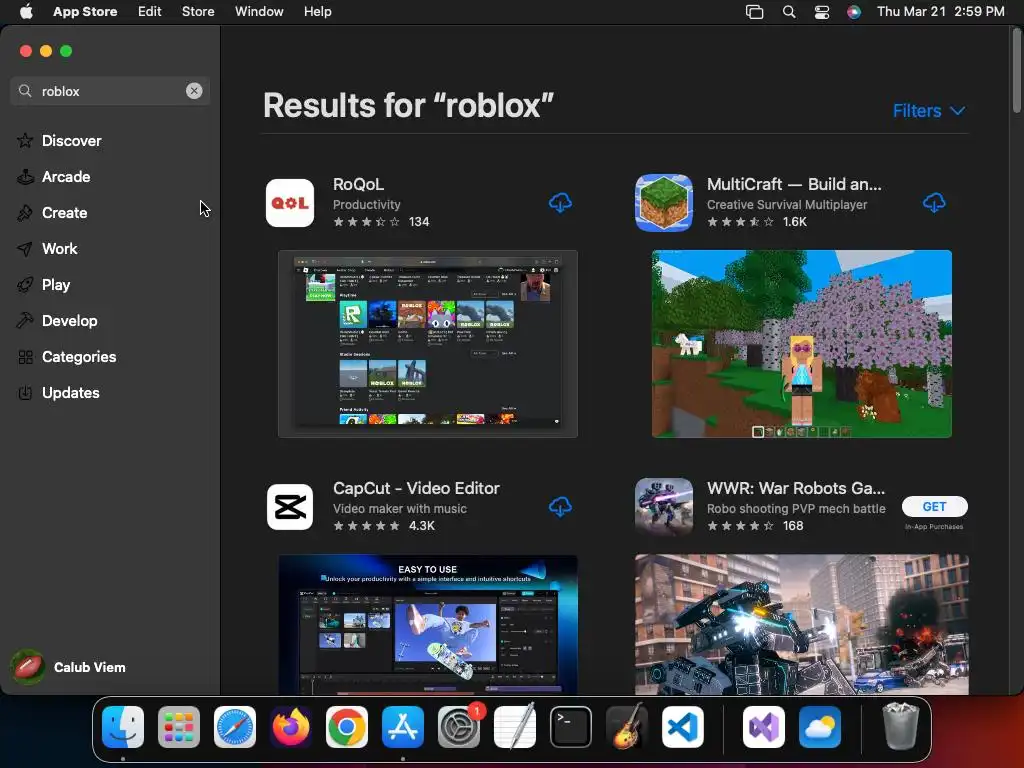Screen dimensions: 1024x768
Task: Open the Work category
Action: 59,248
